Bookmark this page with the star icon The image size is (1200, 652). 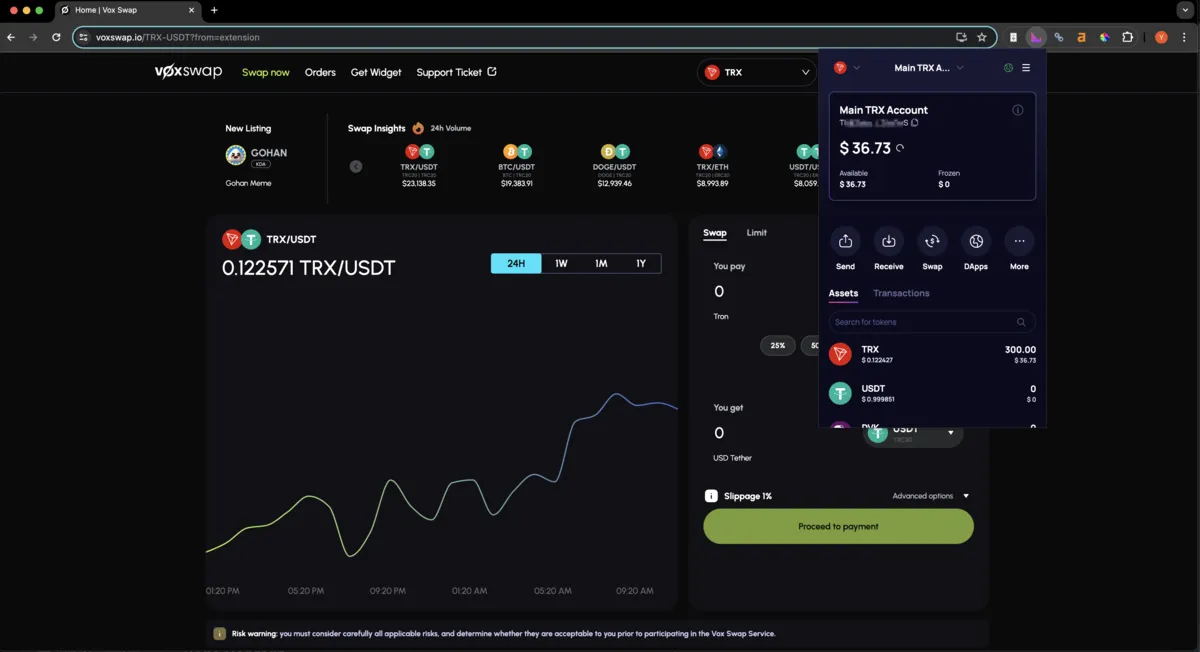click(x=982, y=37)
